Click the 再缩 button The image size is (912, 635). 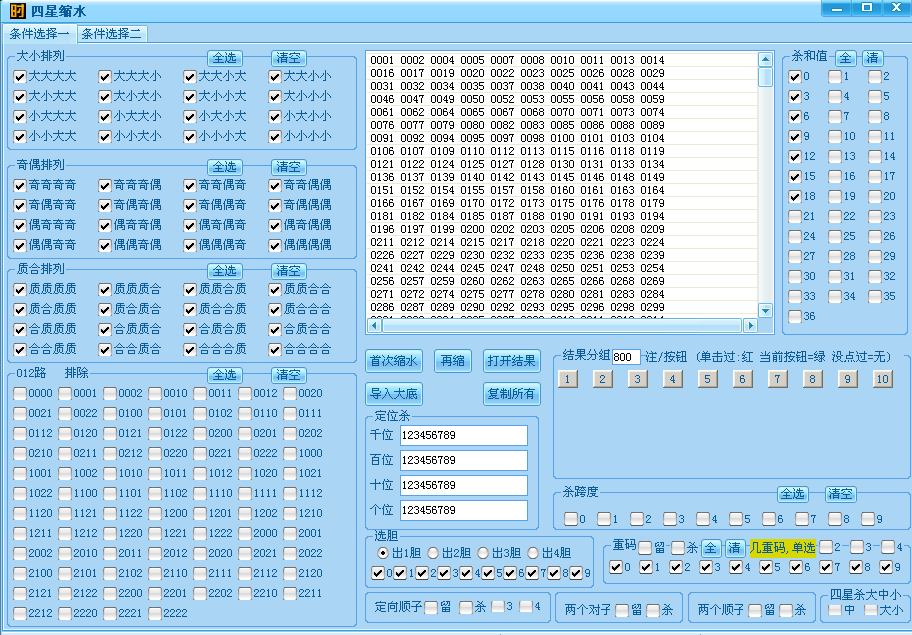click(x=453, y=361)
